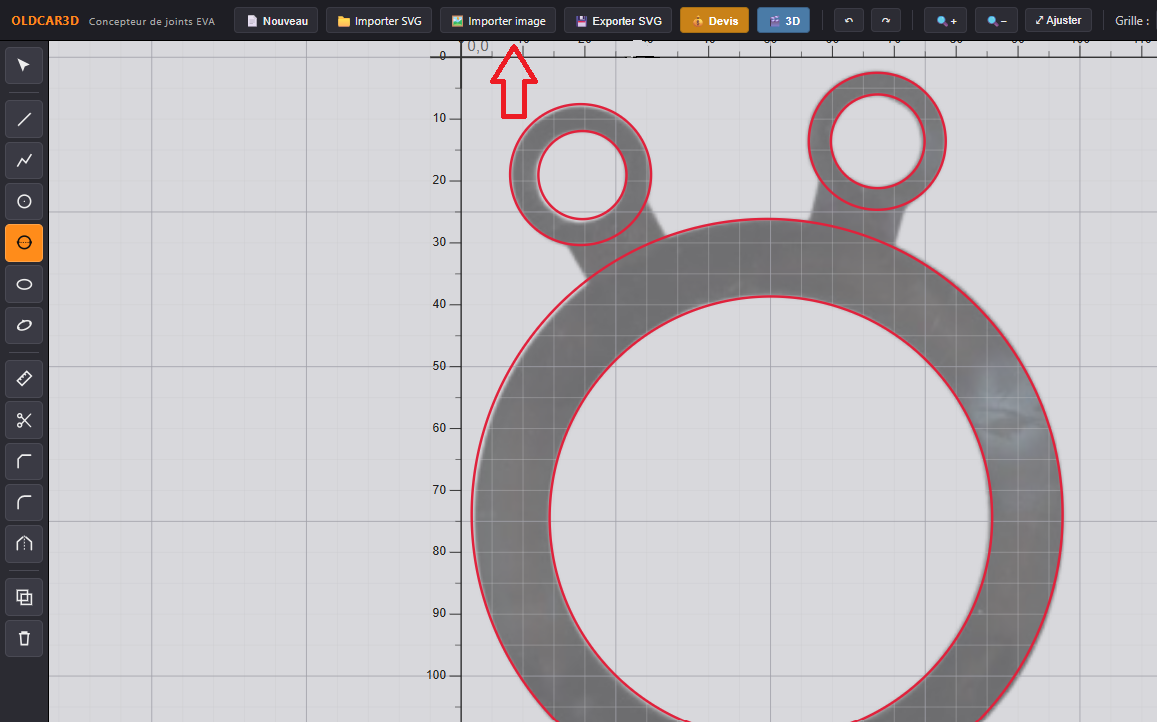Viewport: 1157px width, 722px height.
Task: Click the vertical ruler mark 100
Action: (436, 675)
